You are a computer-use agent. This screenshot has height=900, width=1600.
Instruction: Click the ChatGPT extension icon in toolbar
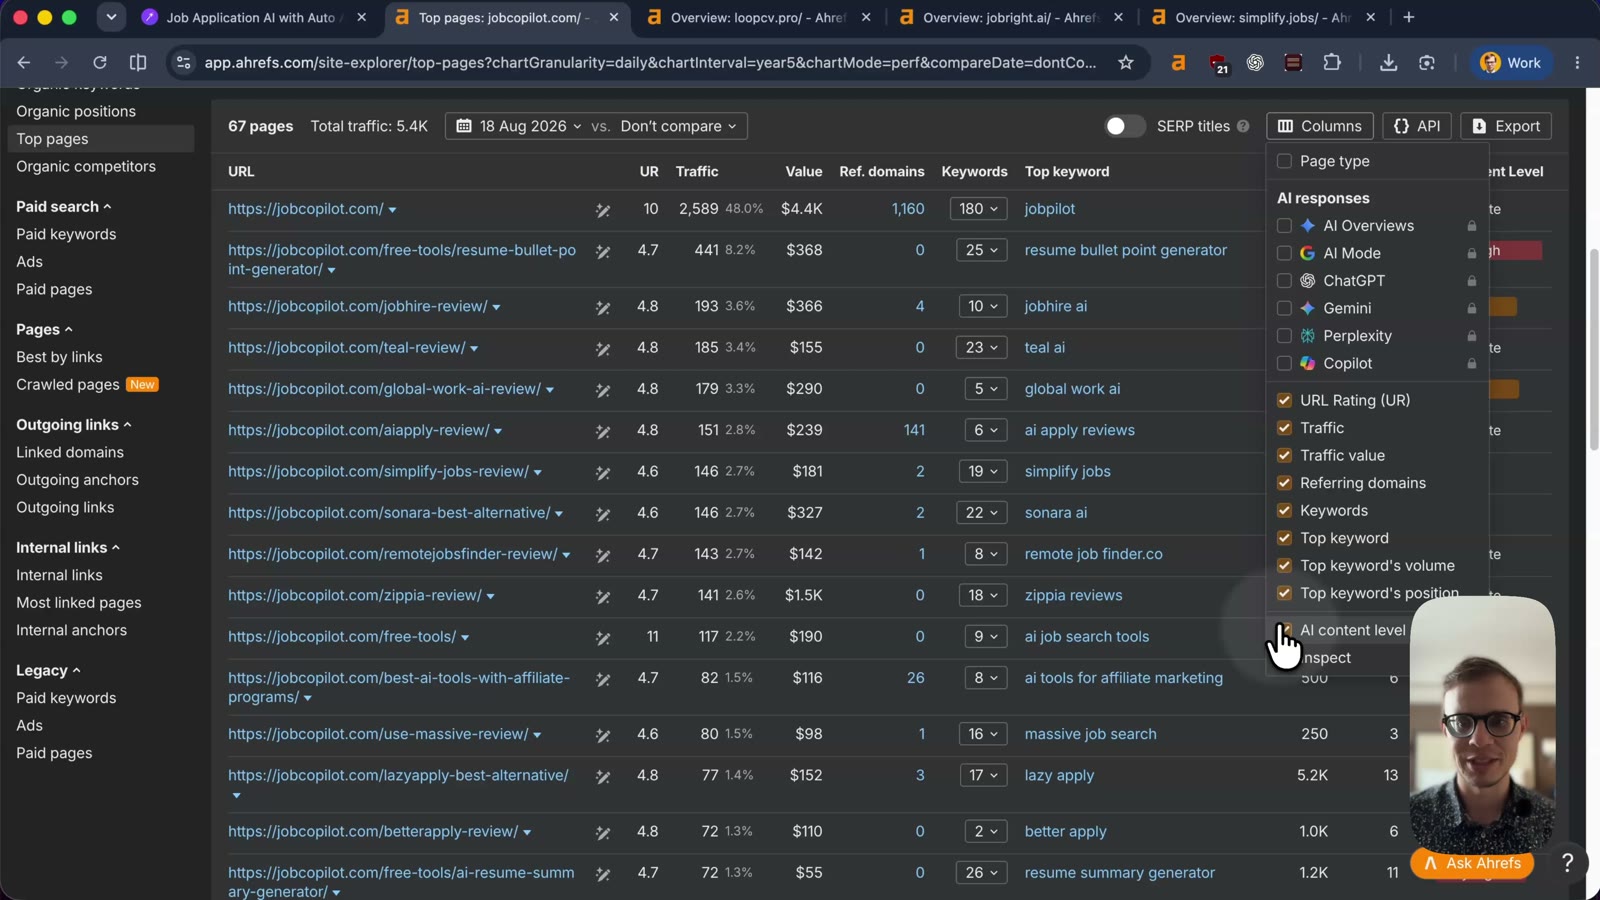click(x=1255, y=63)
